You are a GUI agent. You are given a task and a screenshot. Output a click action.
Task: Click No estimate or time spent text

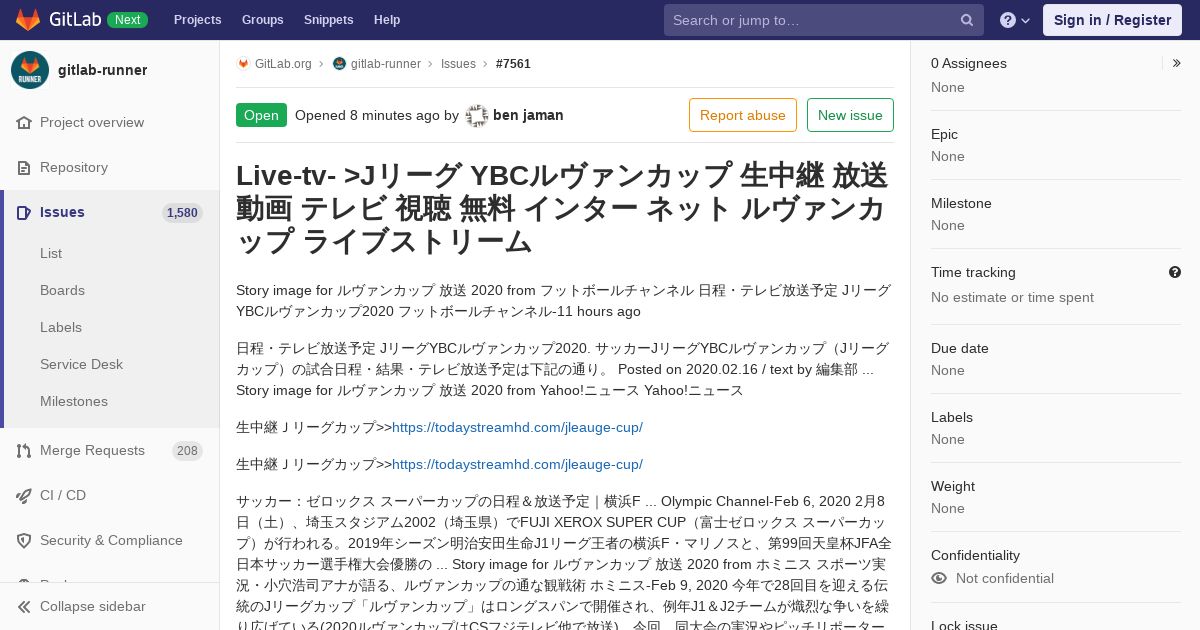click(1012, 297)
